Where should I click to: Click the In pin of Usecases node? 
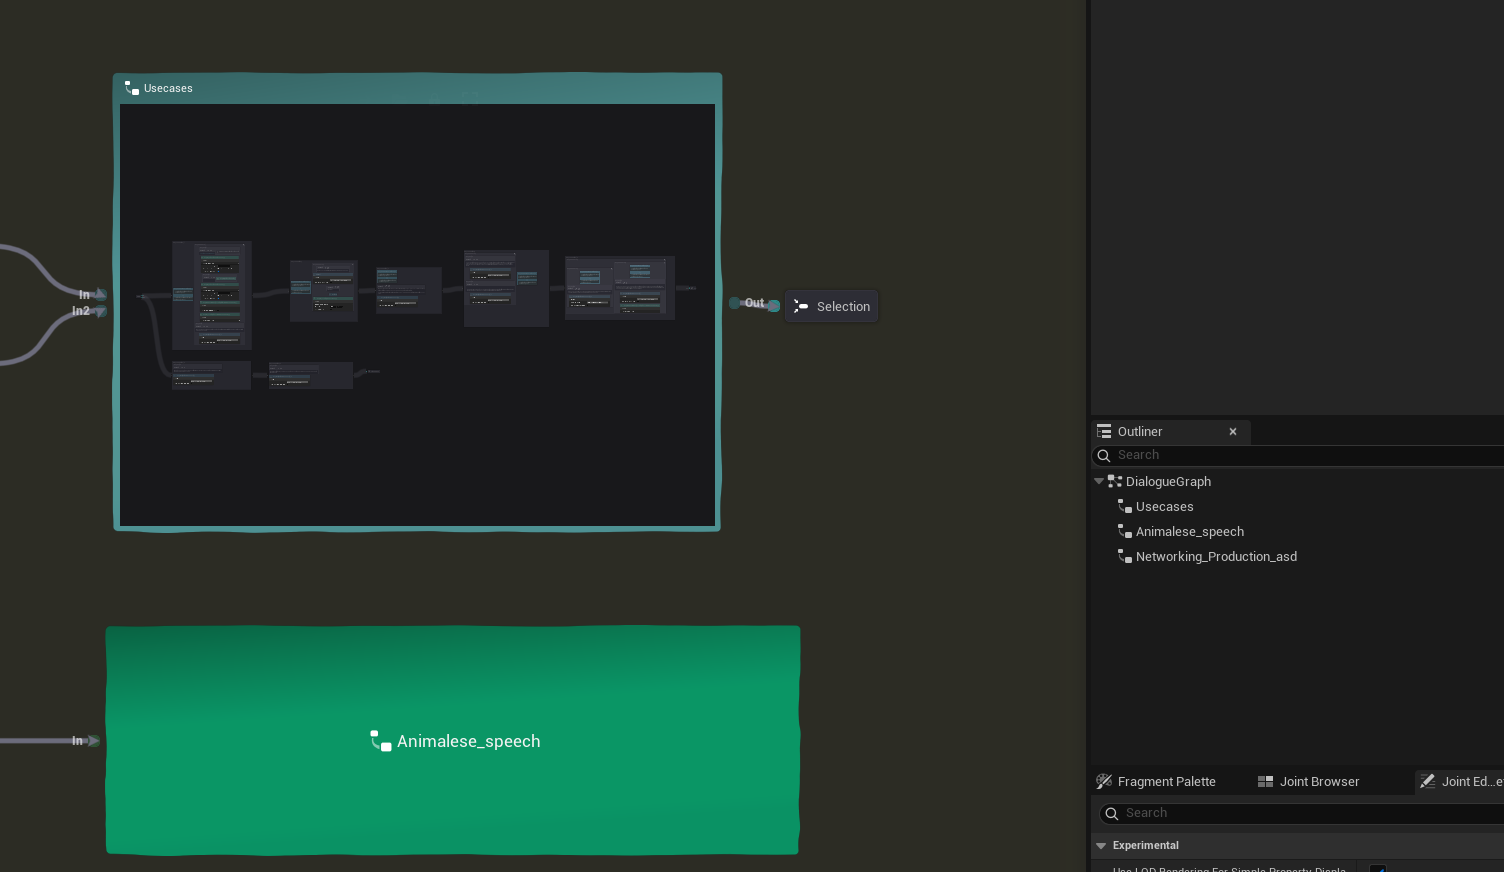click(100, 294)
